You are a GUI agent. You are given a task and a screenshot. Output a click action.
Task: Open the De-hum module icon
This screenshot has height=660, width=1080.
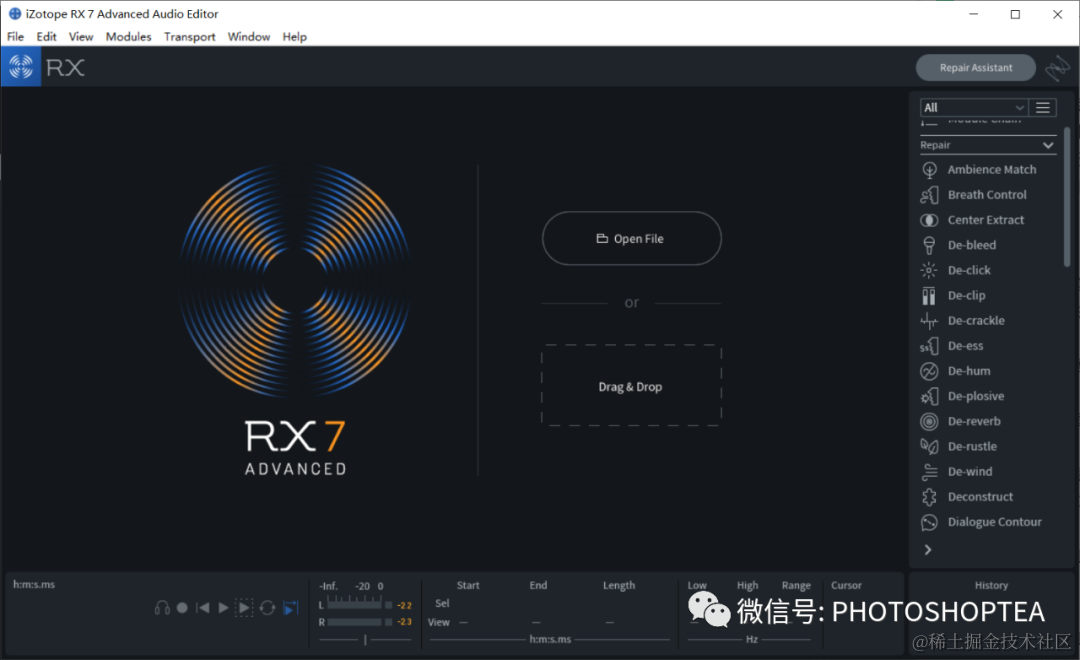coord(929,371)
